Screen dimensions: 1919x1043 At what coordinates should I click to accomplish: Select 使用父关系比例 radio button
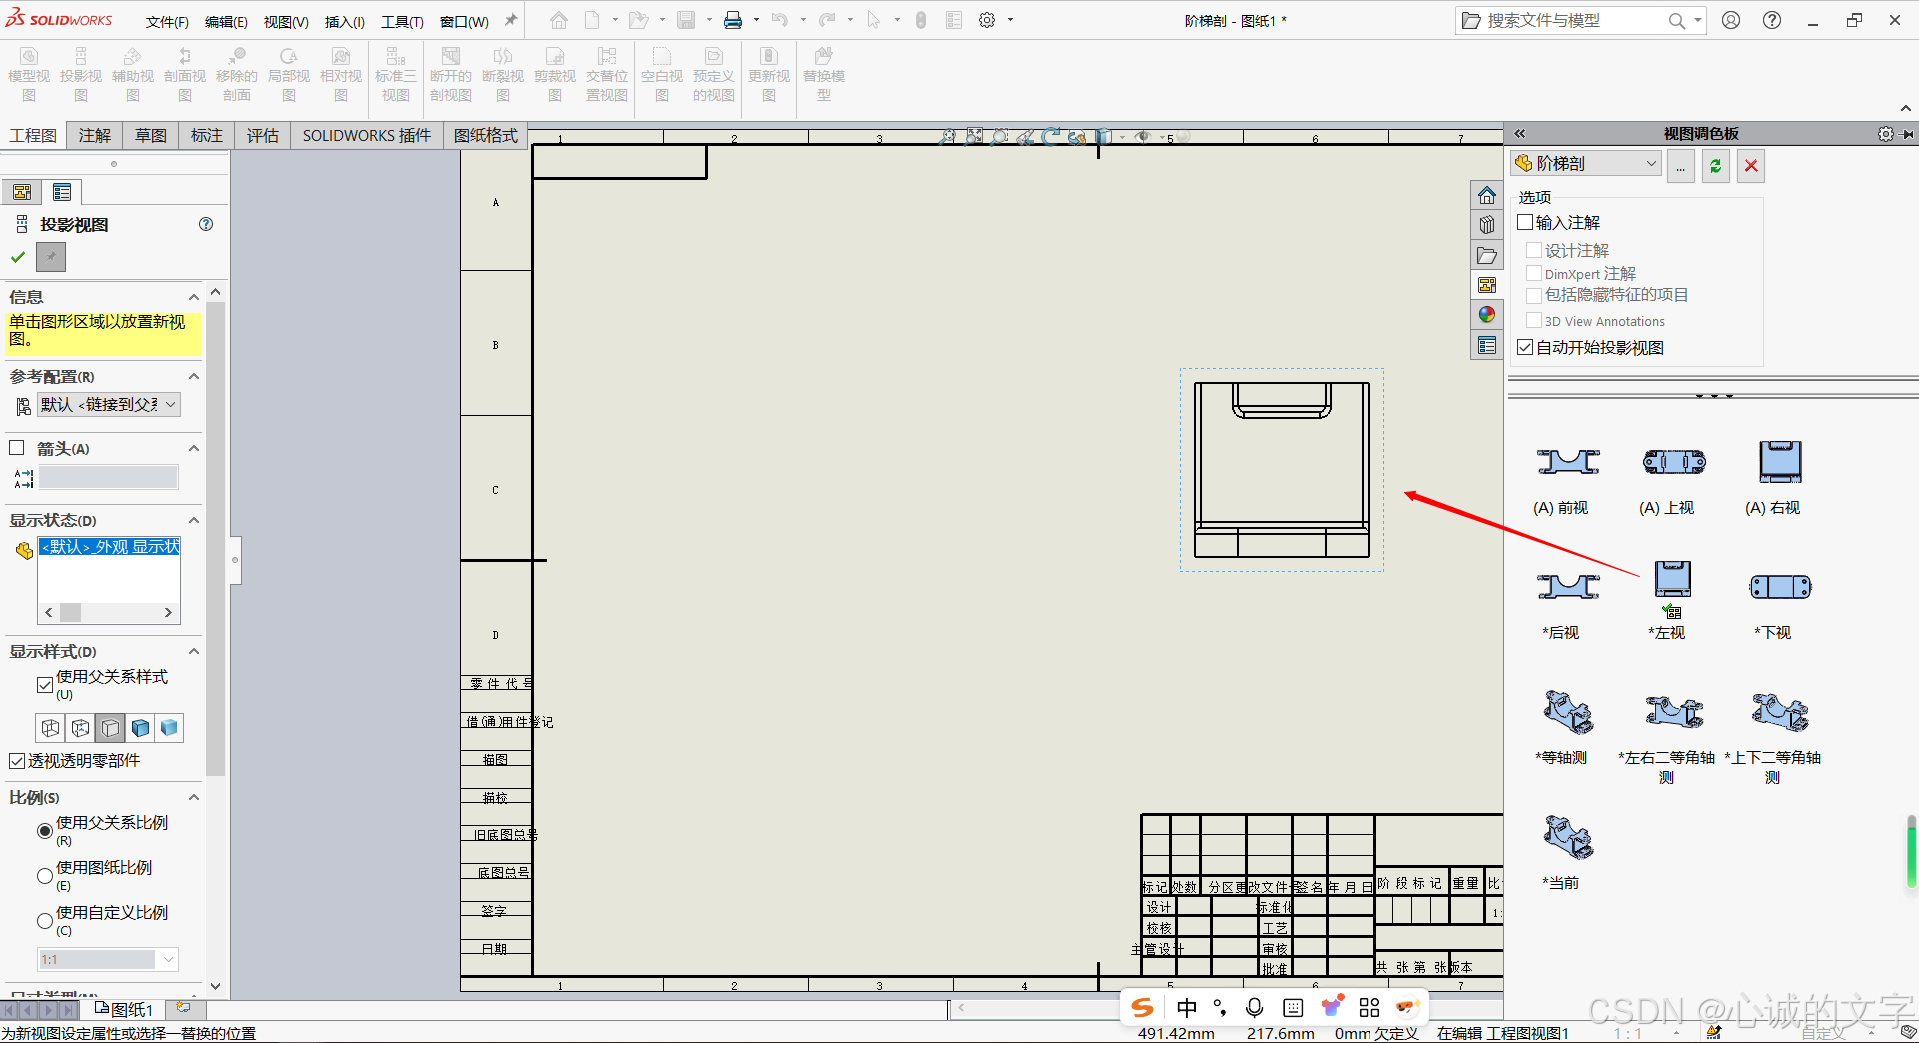click(45, 831)
